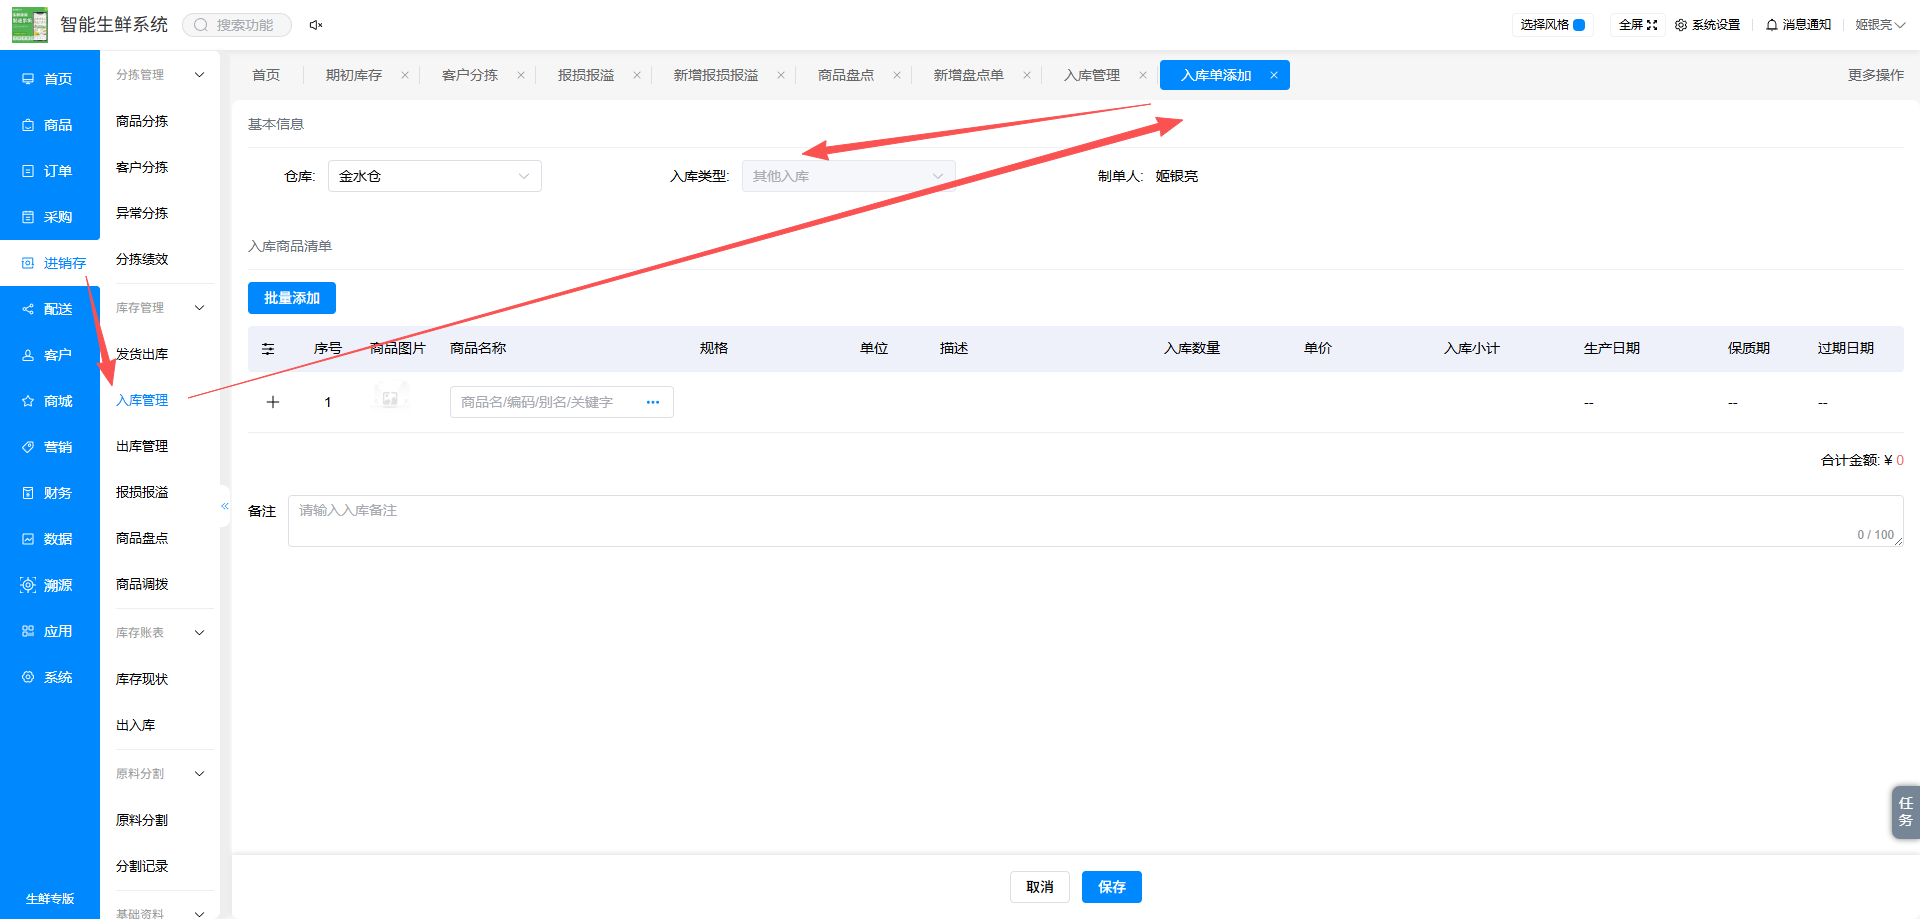Collapse the sidebar with double-chevron icon
Screen dimensions: 1920x919
click(225, 506)
